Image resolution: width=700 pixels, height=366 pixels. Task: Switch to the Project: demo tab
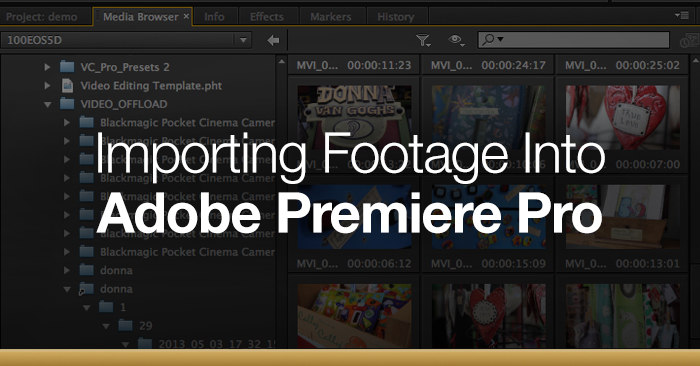42,17
